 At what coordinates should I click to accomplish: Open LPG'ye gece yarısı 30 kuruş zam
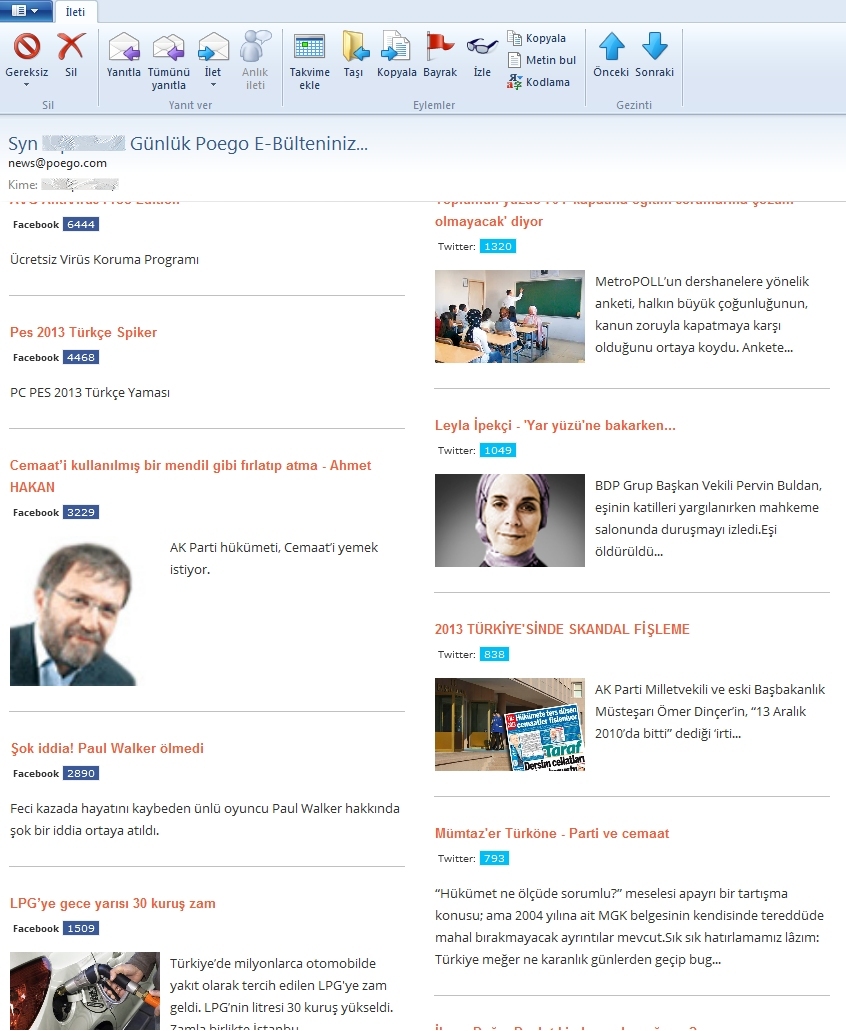point(112,903)
